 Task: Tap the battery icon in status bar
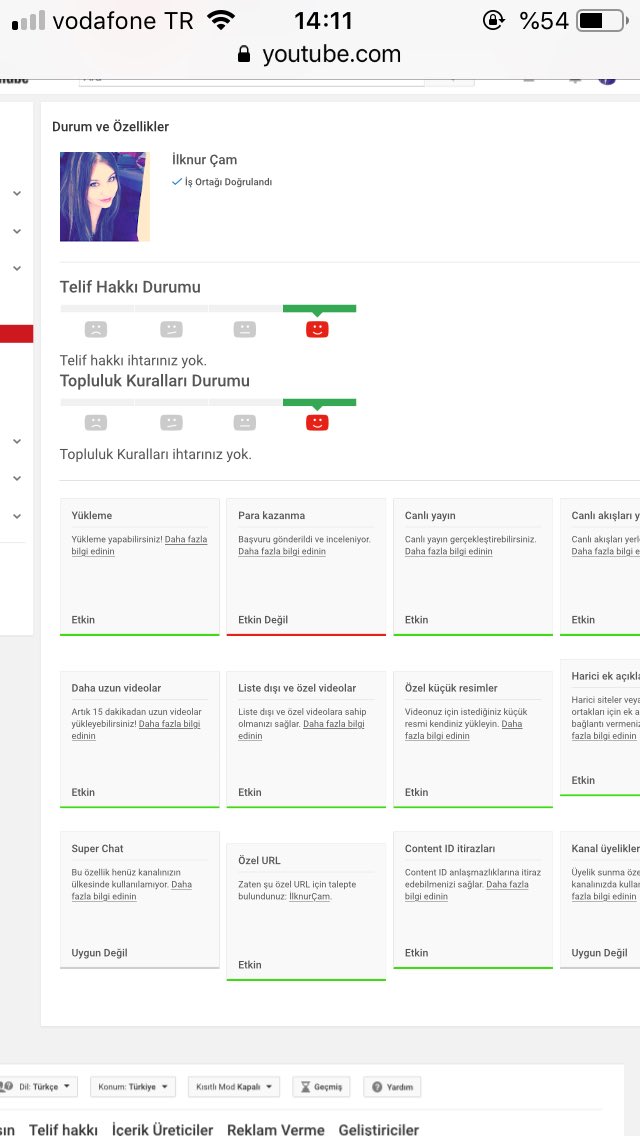pyautogui.click(x=602, y=20)
